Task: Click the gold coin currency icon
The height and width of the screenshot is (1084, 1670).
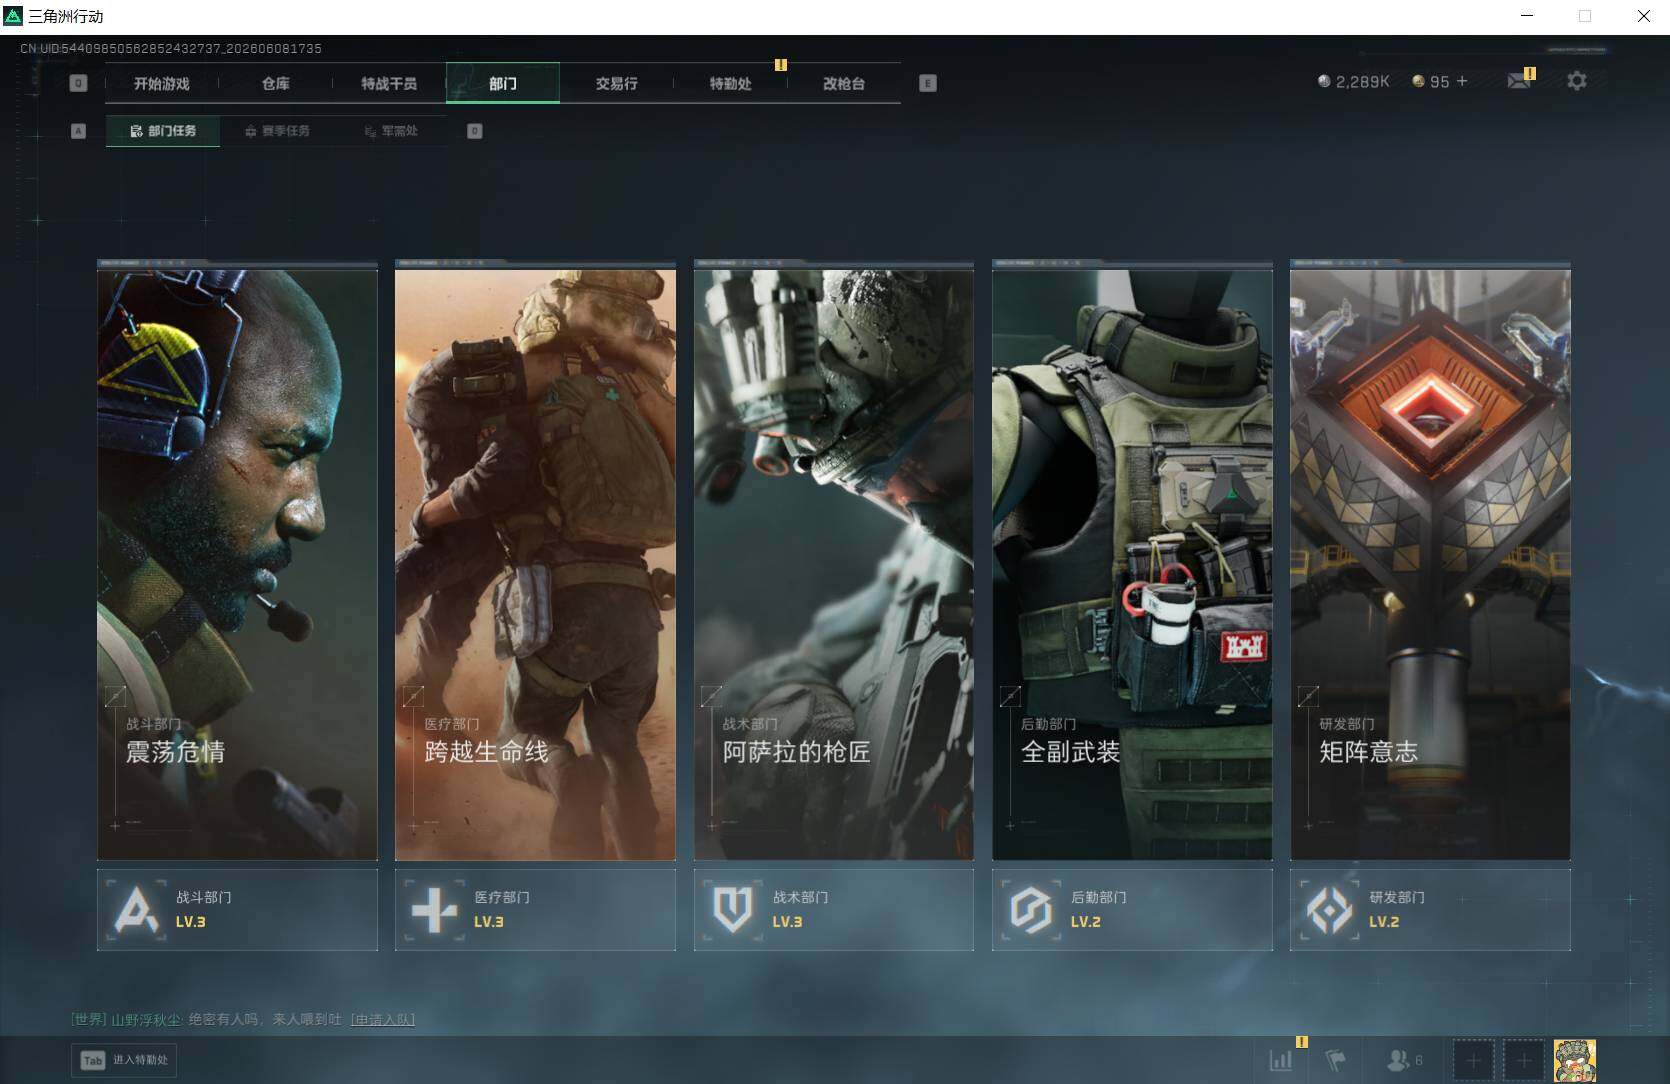Action: pyautogui.click(x=1418, y=81)
